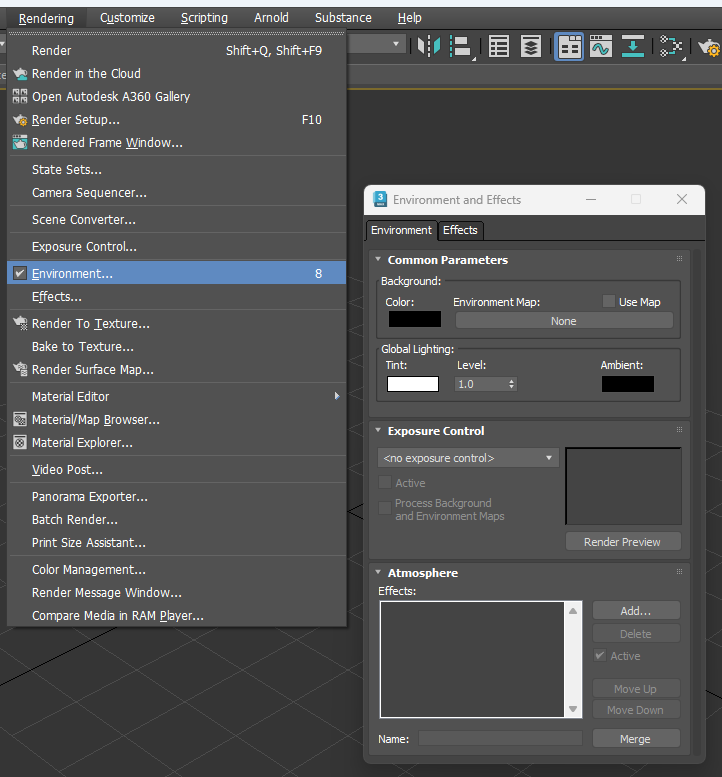The height and width of the screenshot is (777, 722).
Task: Click the Render Preview button
Action: [623, 542]
